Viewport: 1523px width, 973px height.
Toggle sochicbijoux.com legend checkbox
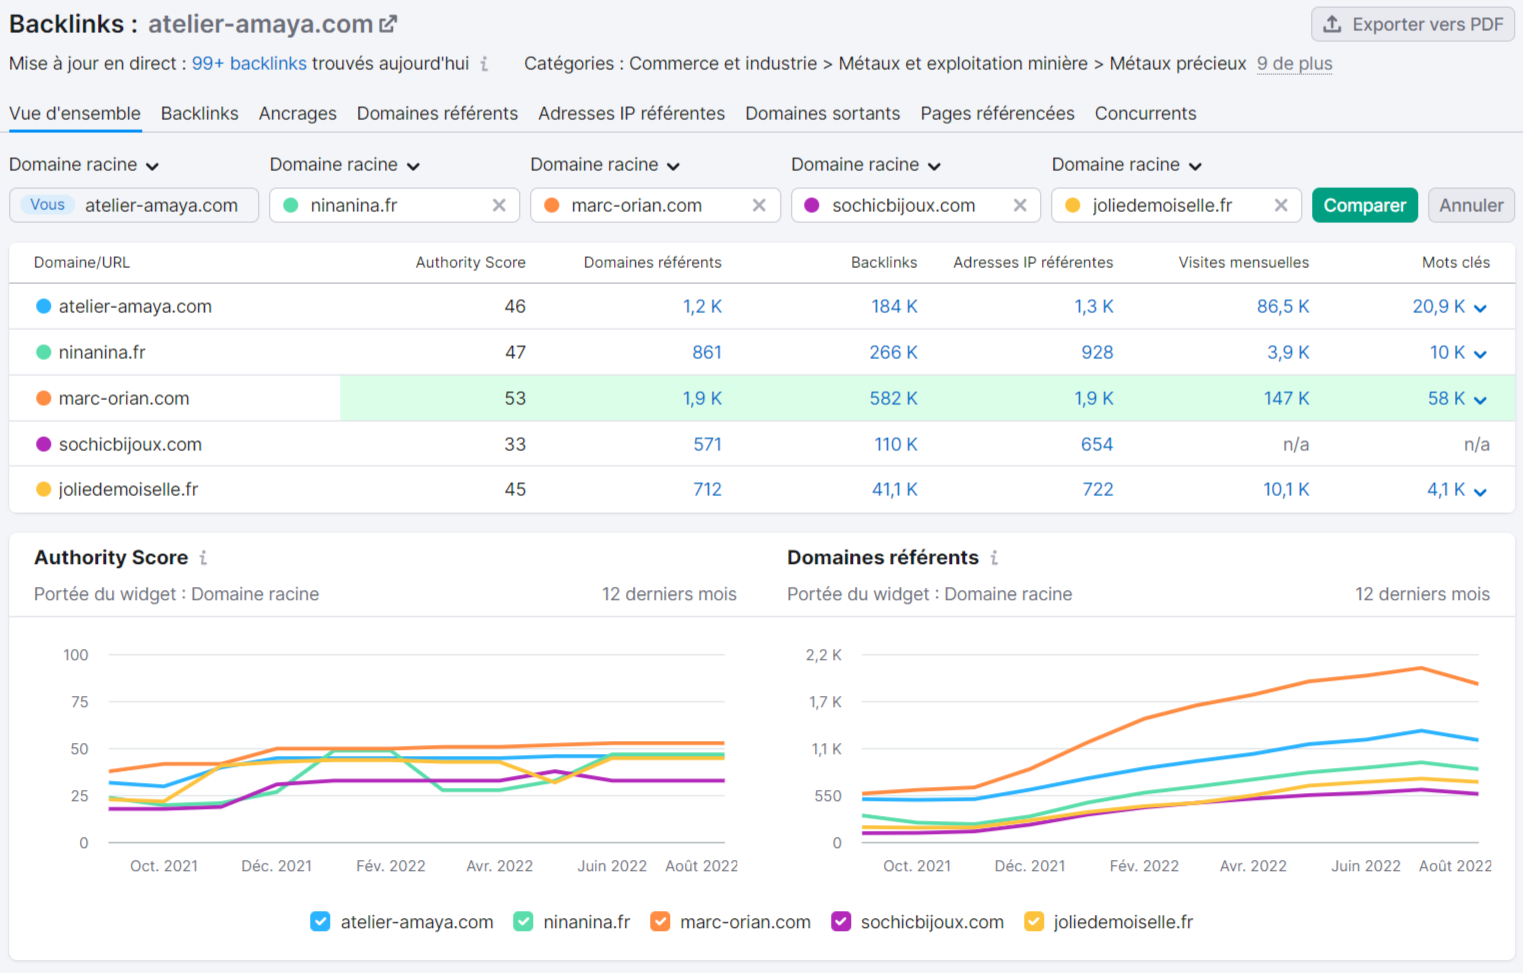841,922
